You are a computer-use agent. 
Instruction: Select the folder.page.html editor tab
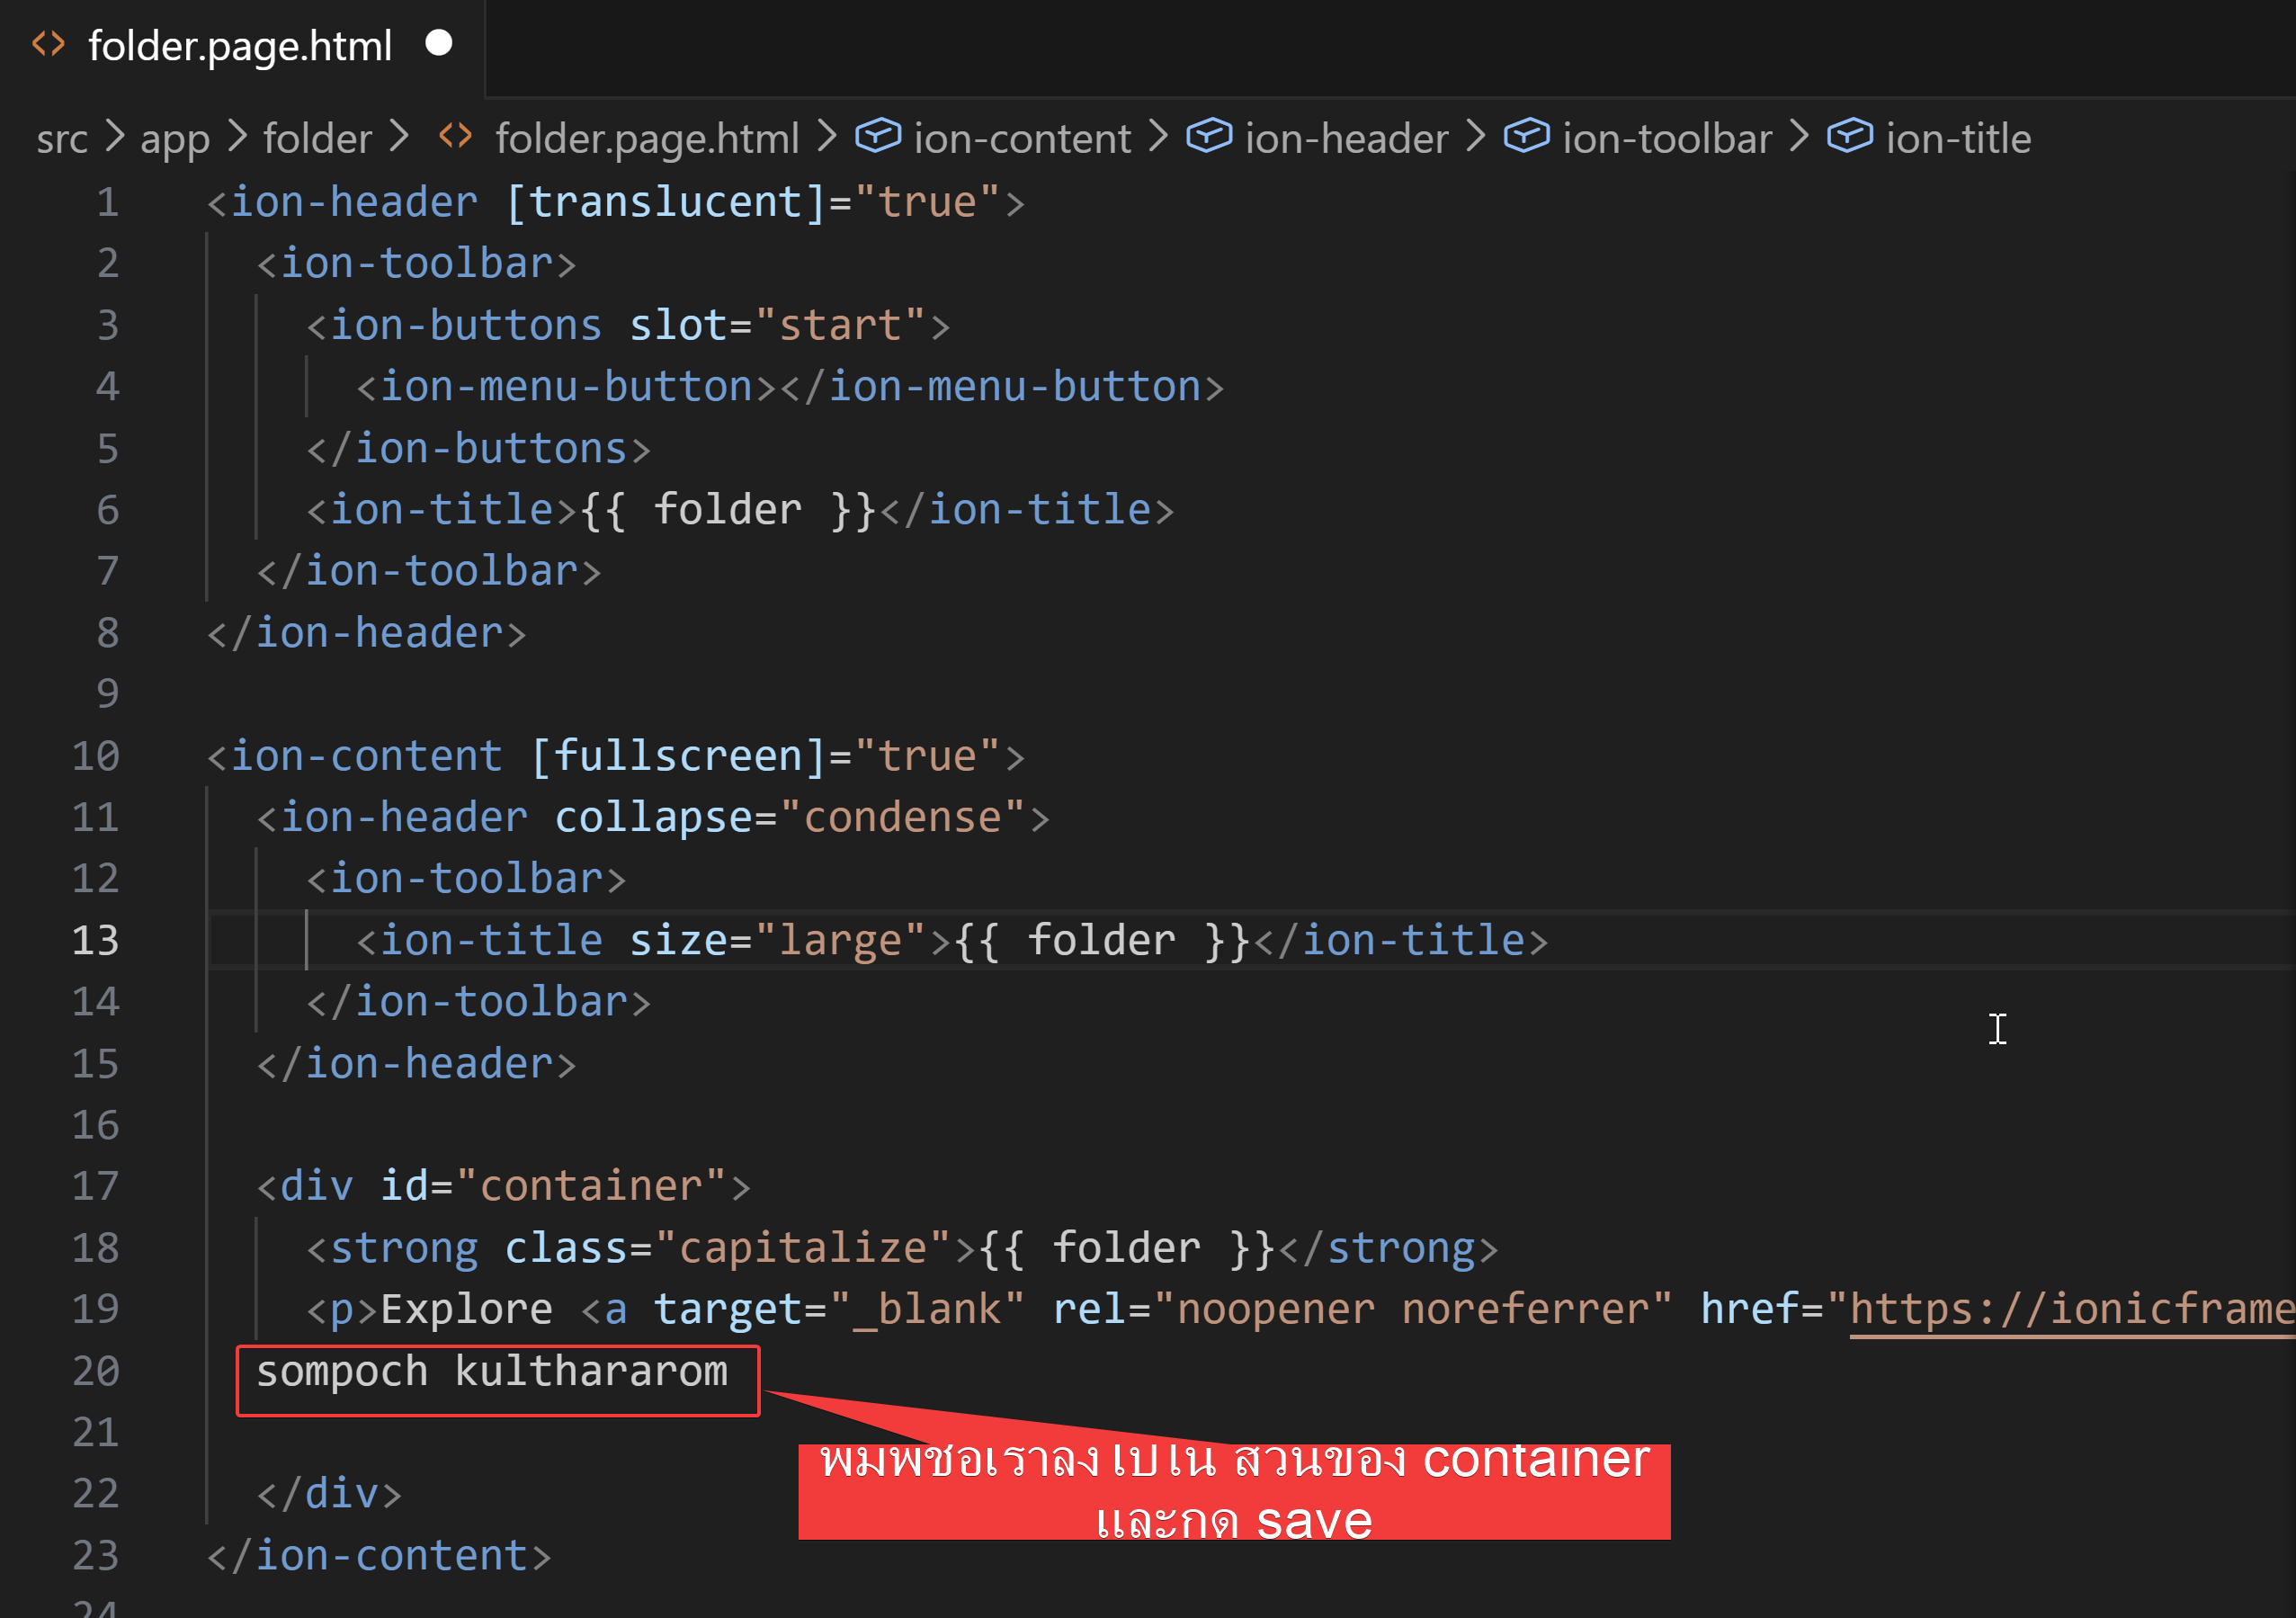pyautogui.click(x=240, y=46)
